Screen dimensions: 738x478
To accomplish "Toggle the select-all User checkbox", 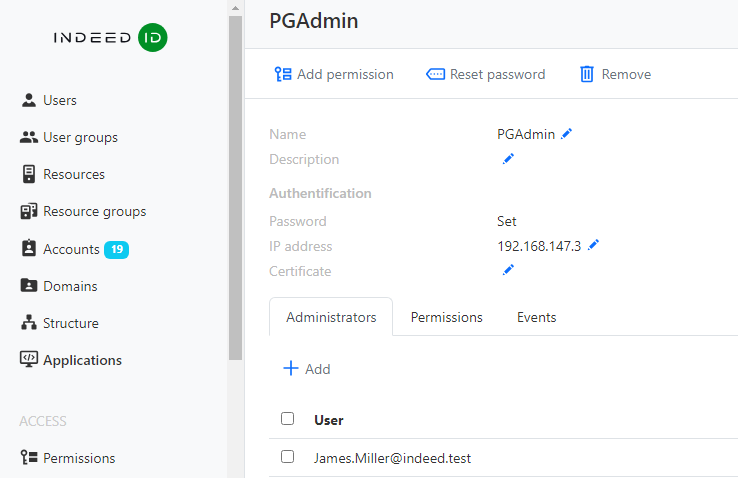I will [x=288, y=419].
